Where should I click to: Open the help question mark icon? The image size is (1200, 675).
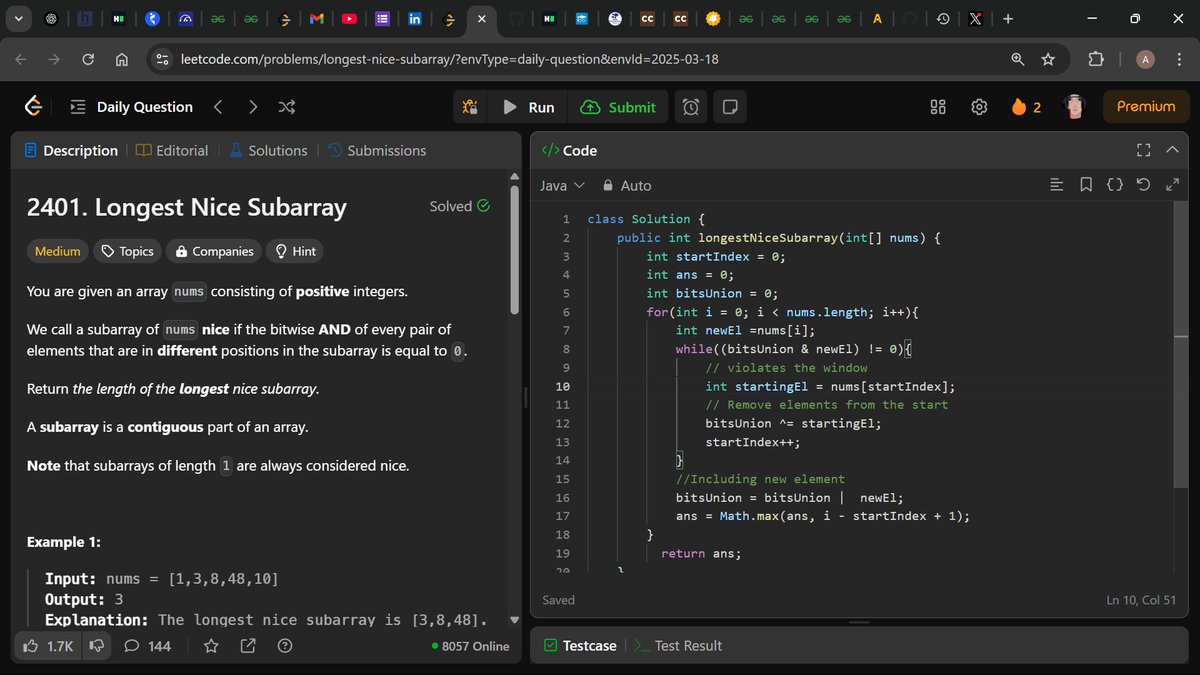pos(285,646)
